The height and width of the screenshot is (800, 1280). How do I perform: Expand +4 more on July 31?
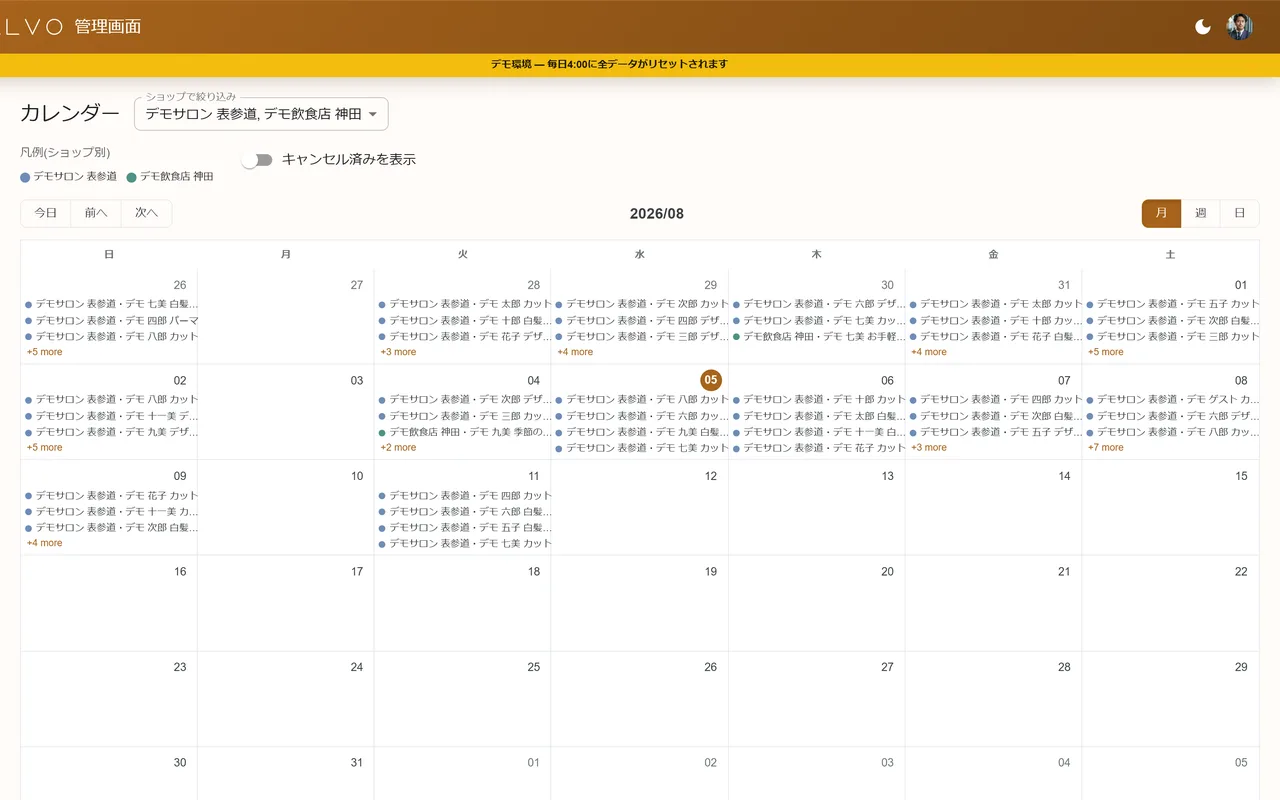(x=929, y=352)
